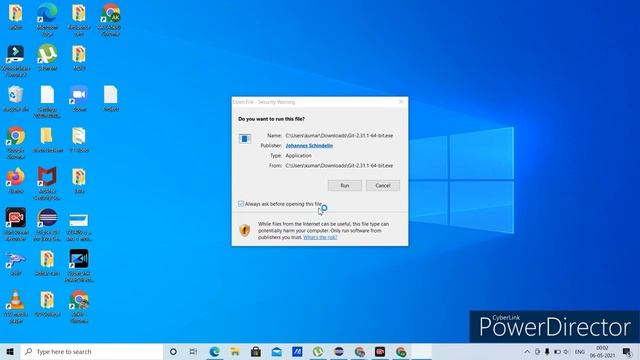Open Google Chrome desktop shortcut
Viewport: 640px width, 360px height.
coord(16,142)
